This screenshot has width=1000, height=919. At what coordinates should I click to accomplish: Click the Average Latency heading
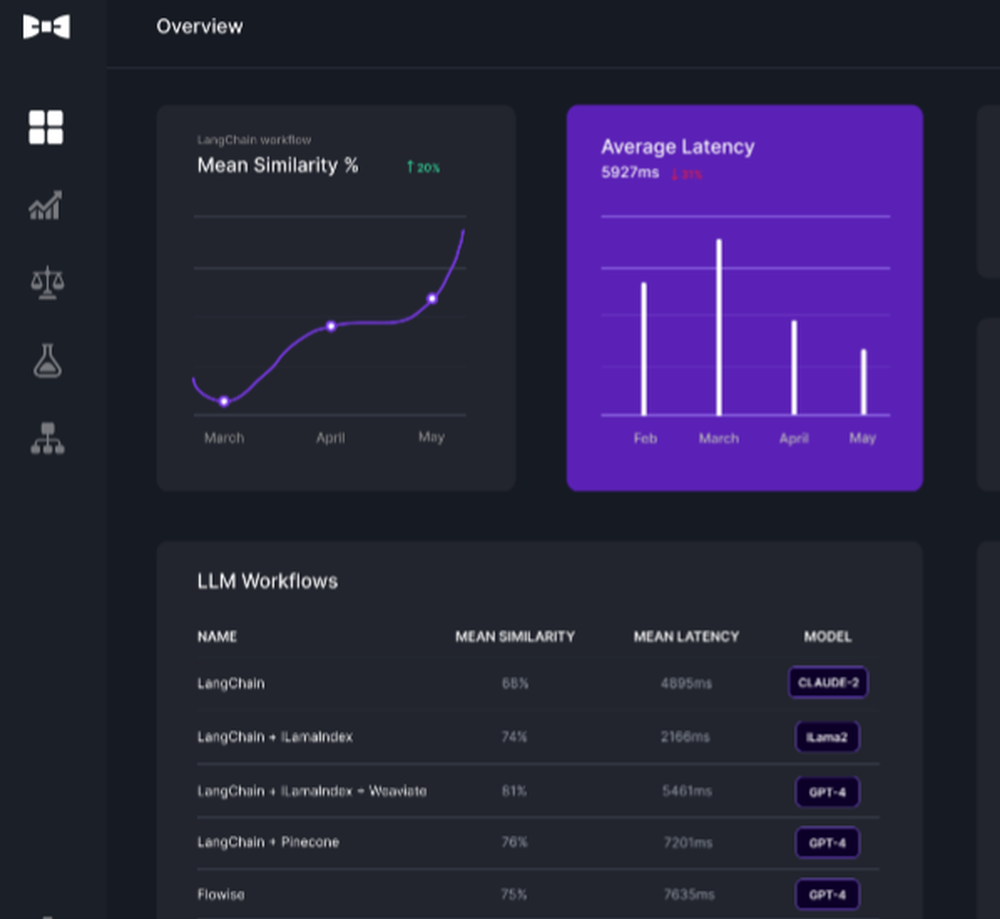[x=677, y=147]
